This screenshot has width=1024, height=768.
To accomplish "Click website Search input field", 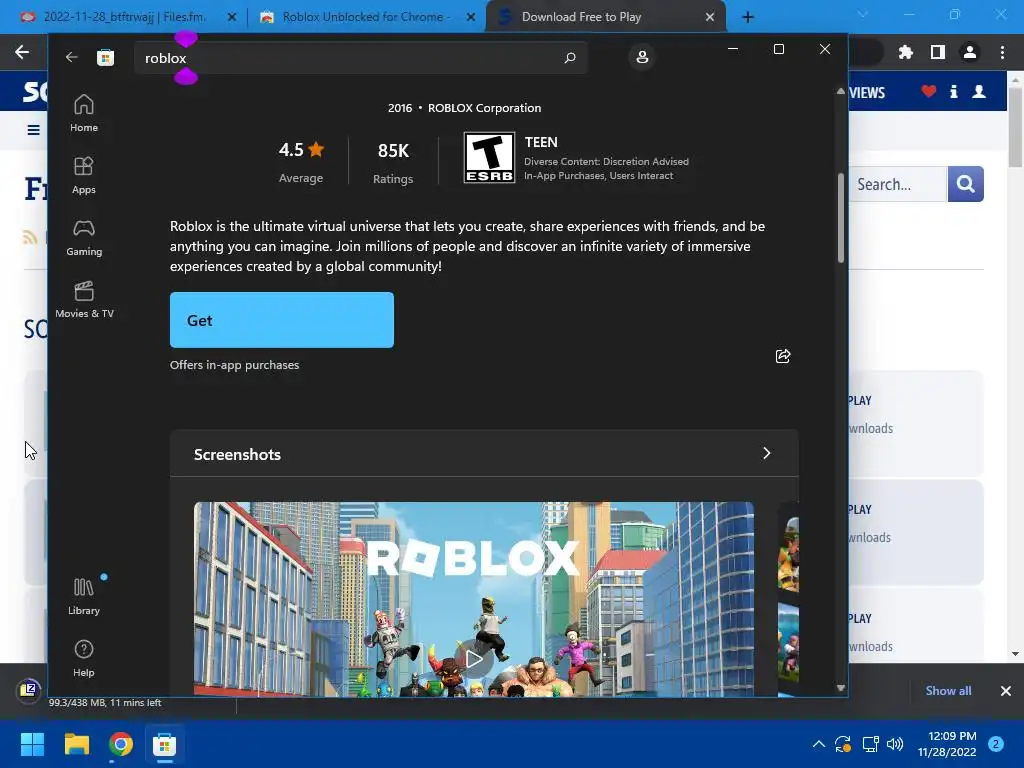I will pos(897,184).
